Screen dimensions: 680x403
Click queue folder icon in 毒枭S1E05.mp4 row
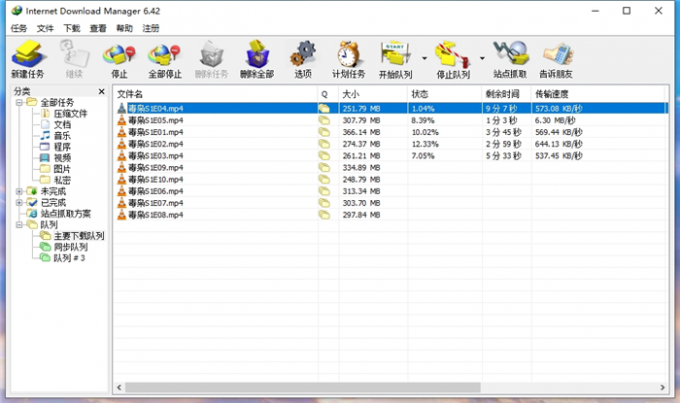tap(324, 120)
